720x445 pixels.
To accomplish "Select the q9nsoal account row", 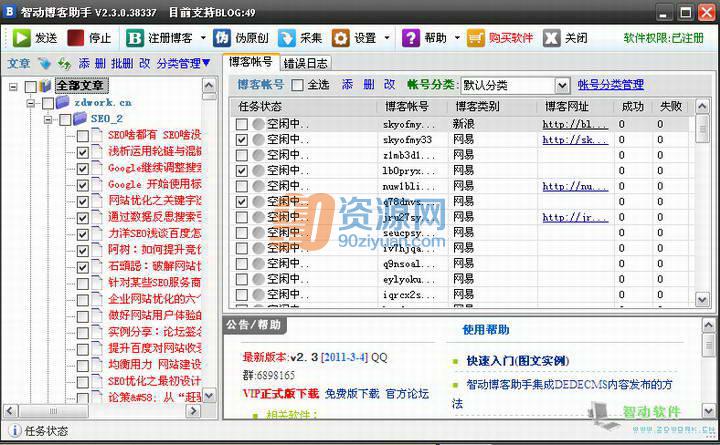I will coord(462,264).
